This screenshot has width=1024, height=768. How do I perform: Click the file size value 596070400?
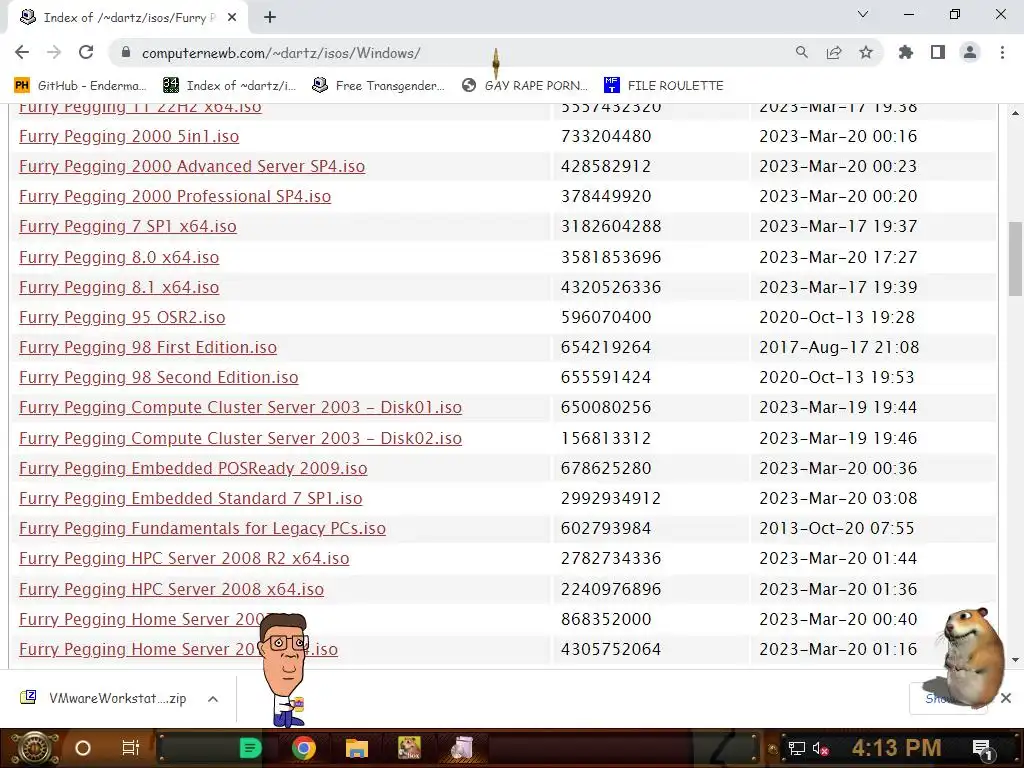point(606,317)
